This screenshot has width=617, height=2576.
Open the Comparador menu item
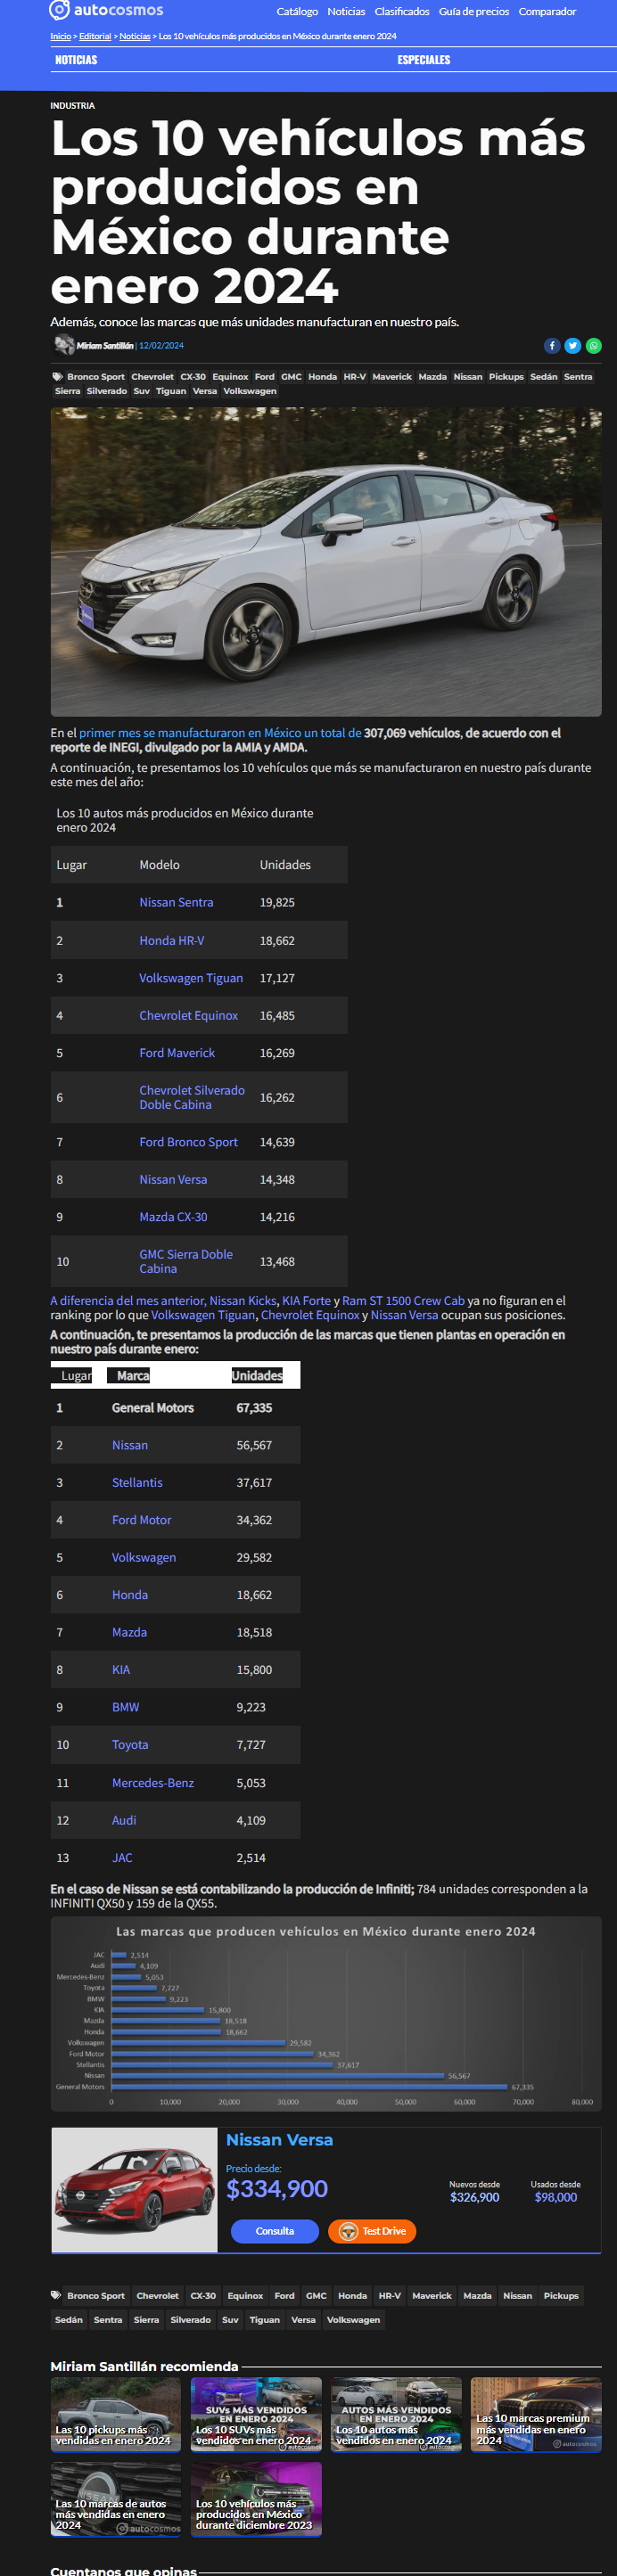[x=547, y=12]
